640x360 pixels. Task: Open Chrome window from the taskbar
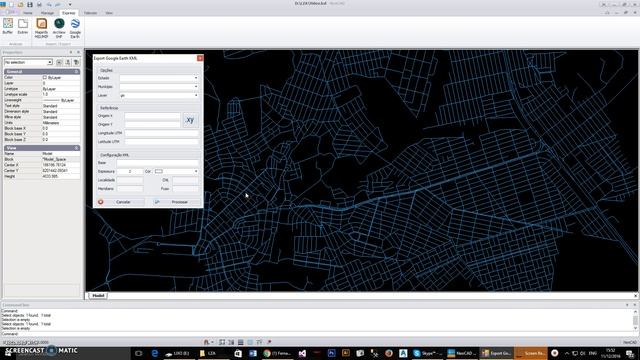(x=278, y=353)
